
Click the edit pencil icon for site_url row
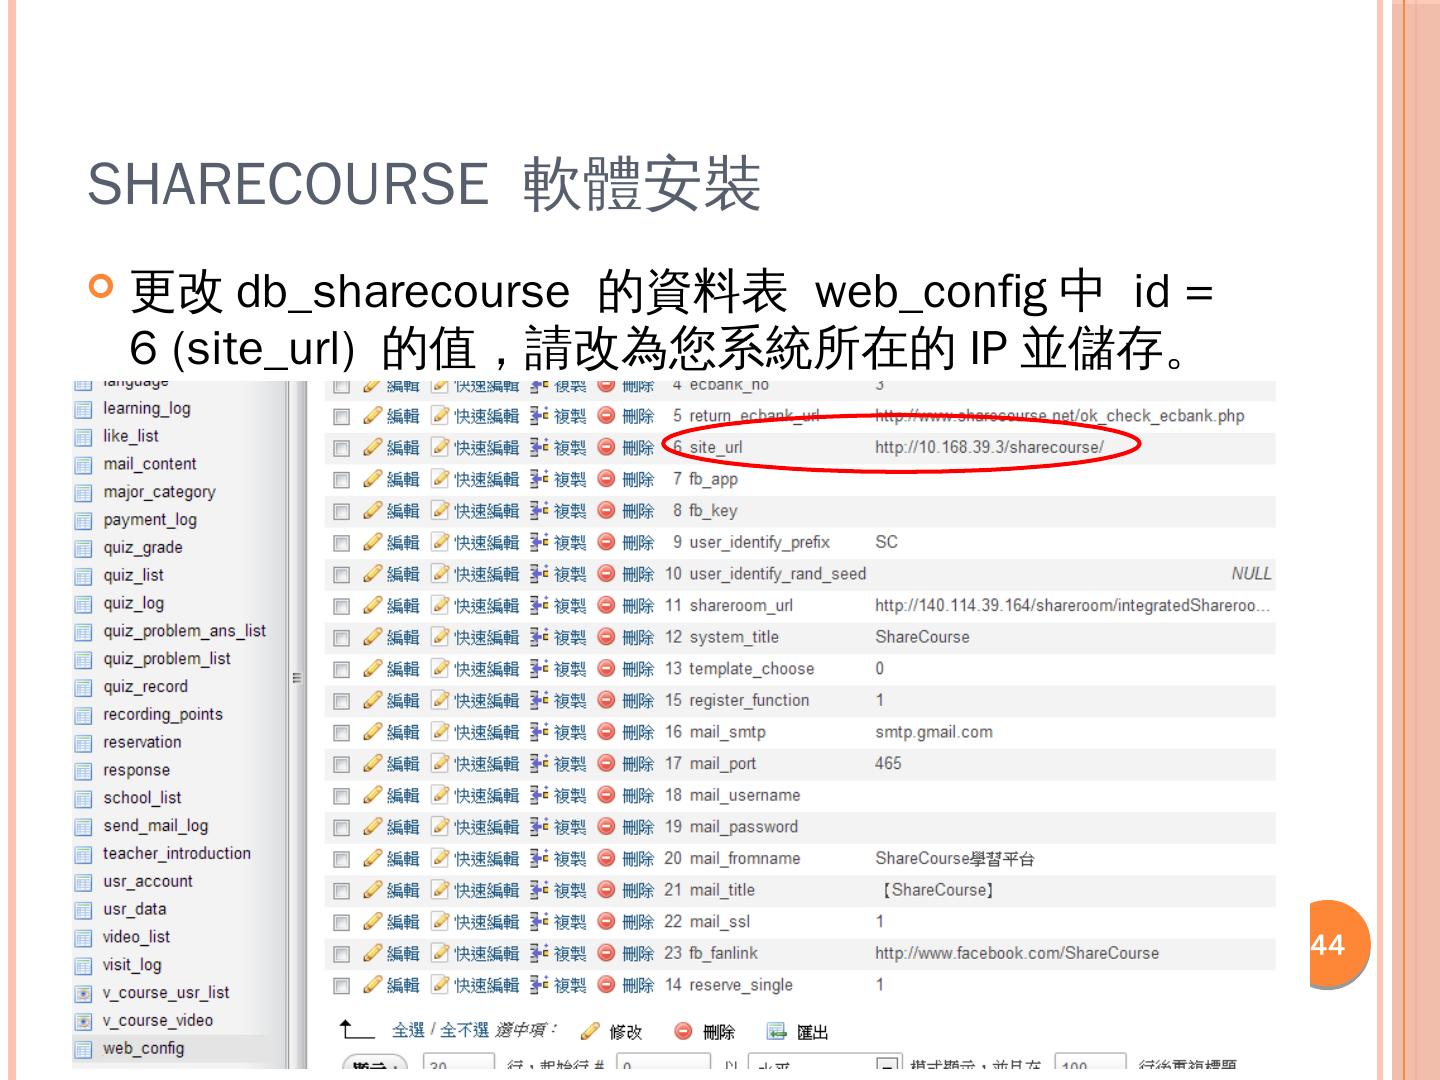[x=373, y=447]
